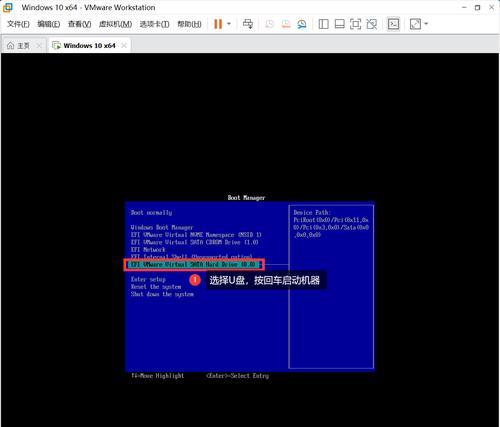Click the Send Ctrl+Alt+Del toolbar icon
Screen dimensions: 500x427
(x=248, y=24)
